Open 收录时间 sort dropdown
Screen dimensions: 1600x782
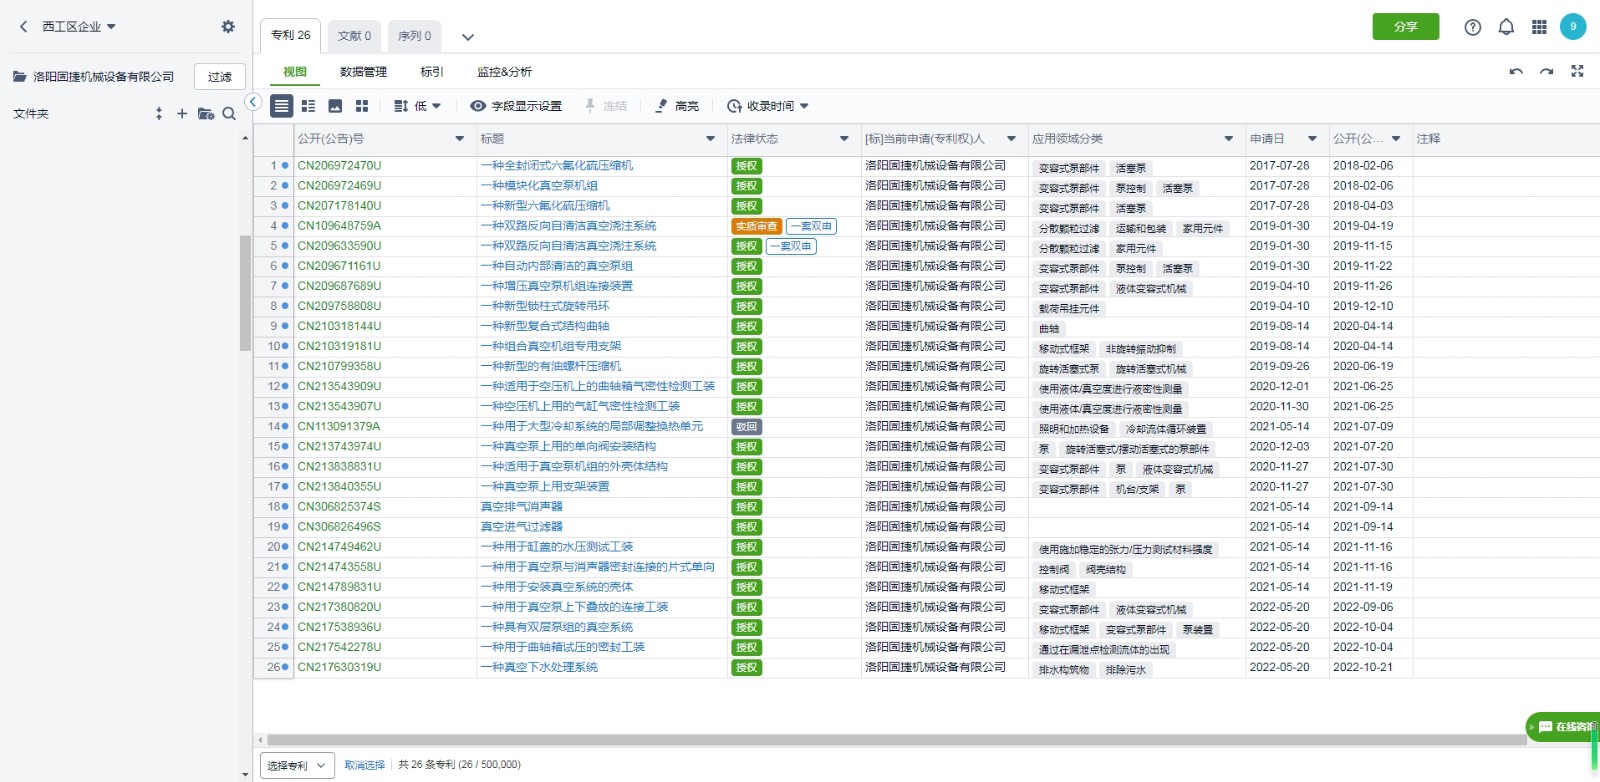point(768,106)
